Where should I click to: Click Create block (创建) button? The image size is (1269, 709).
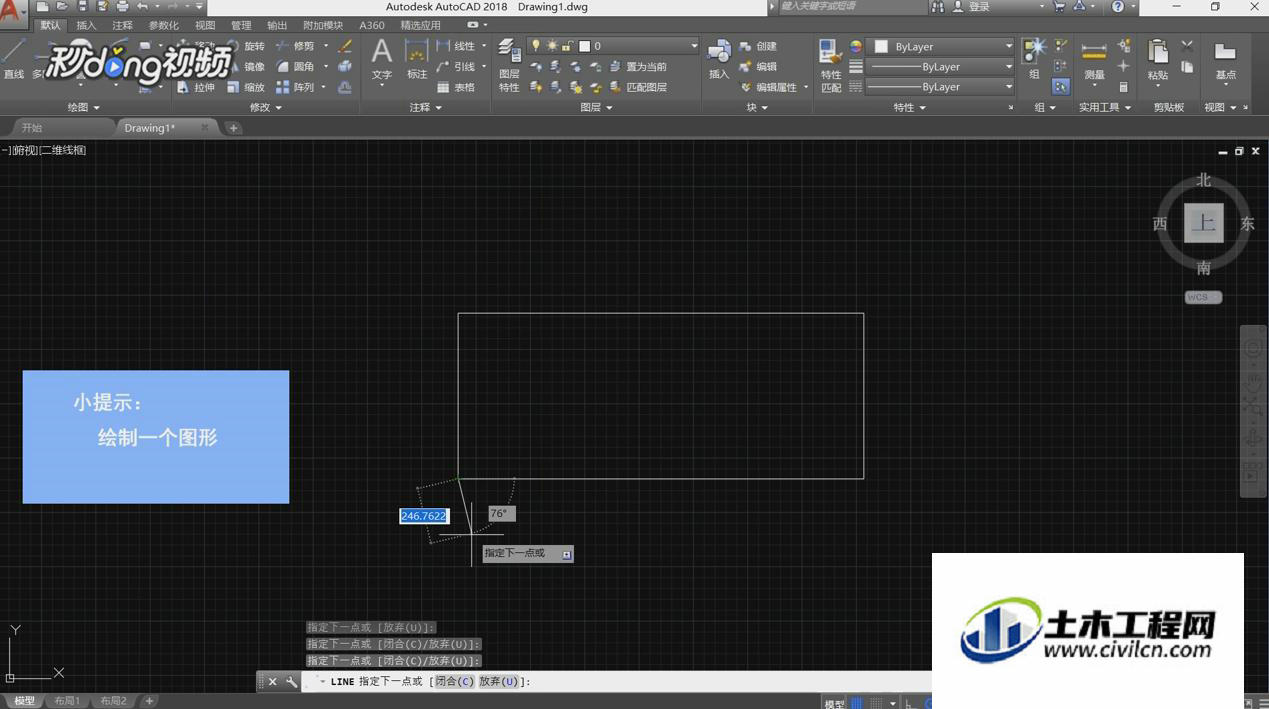[758, 46]
